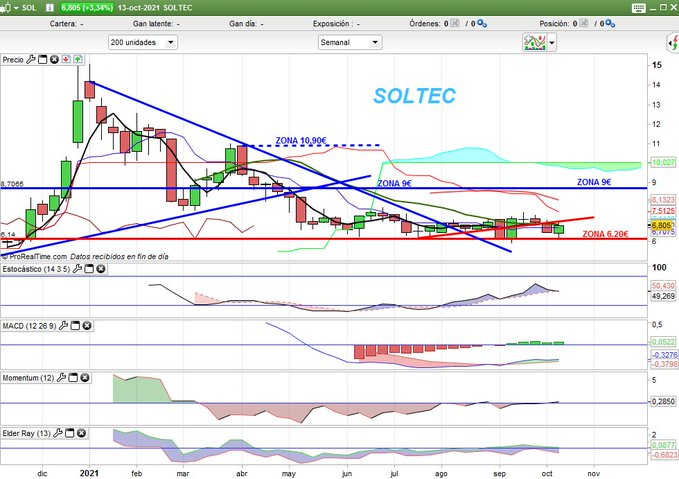Image resolution: width=679 pixels, height=479 pixels.
Task: Maximize the MACD panel
Action: [x=75, y=326]
